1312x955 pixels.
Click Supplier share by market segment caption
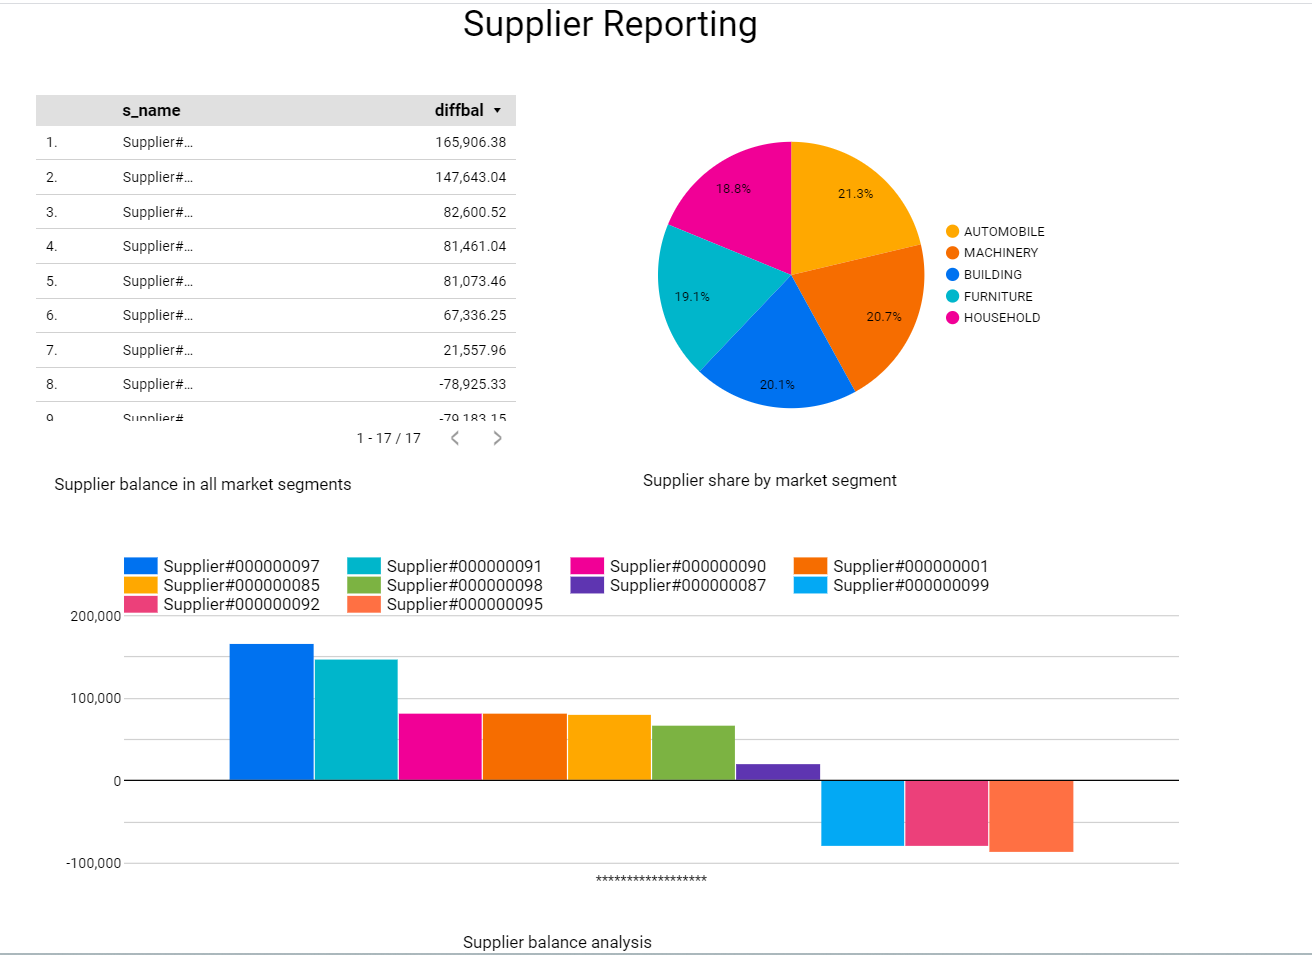[770, 480]
